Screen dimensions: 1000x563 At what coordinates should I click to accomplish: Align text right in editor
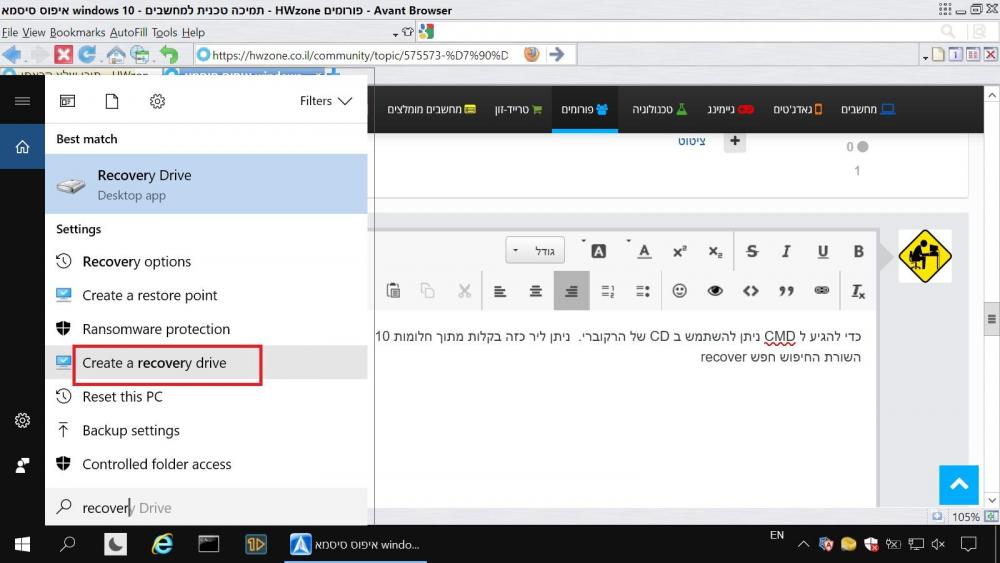click(571, 291)
